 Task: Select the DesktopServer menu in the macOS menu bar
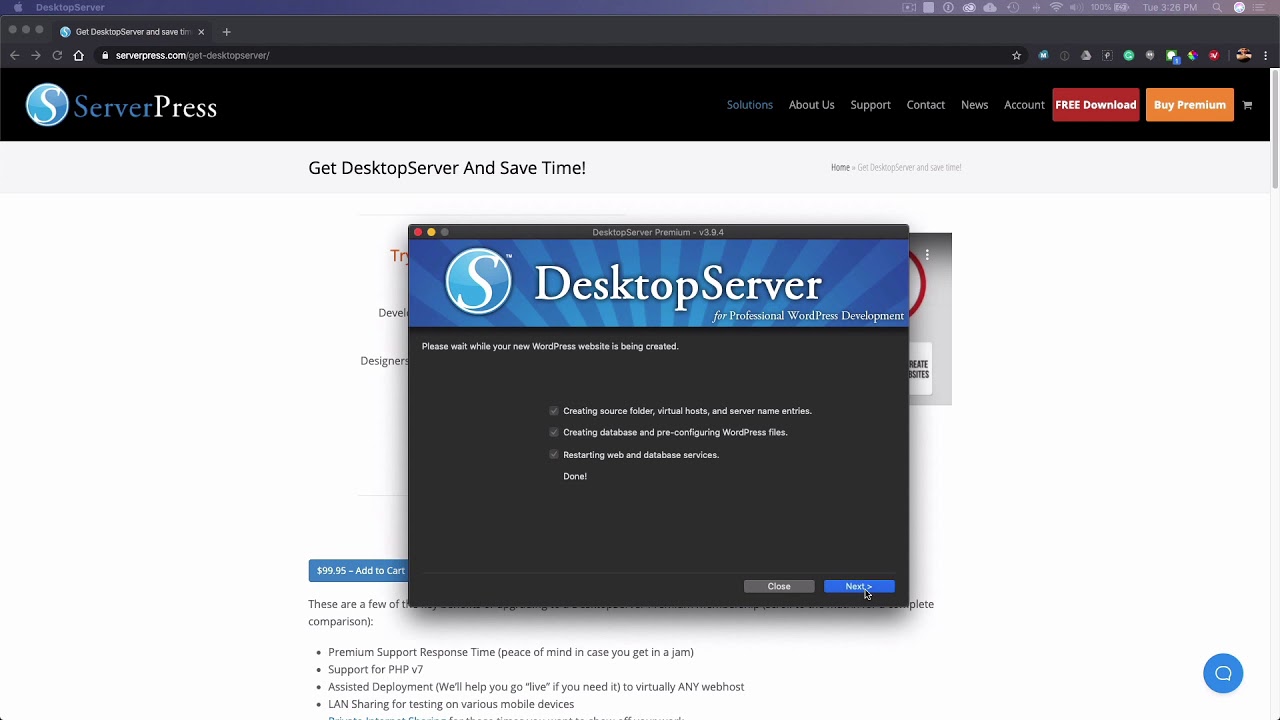tap(70, 7)
